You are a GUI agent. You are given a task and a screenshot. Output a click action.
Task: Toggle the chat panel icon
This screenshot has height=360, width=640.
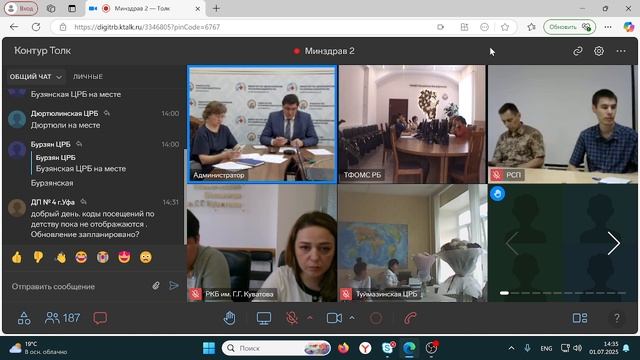tap(100, 318)
